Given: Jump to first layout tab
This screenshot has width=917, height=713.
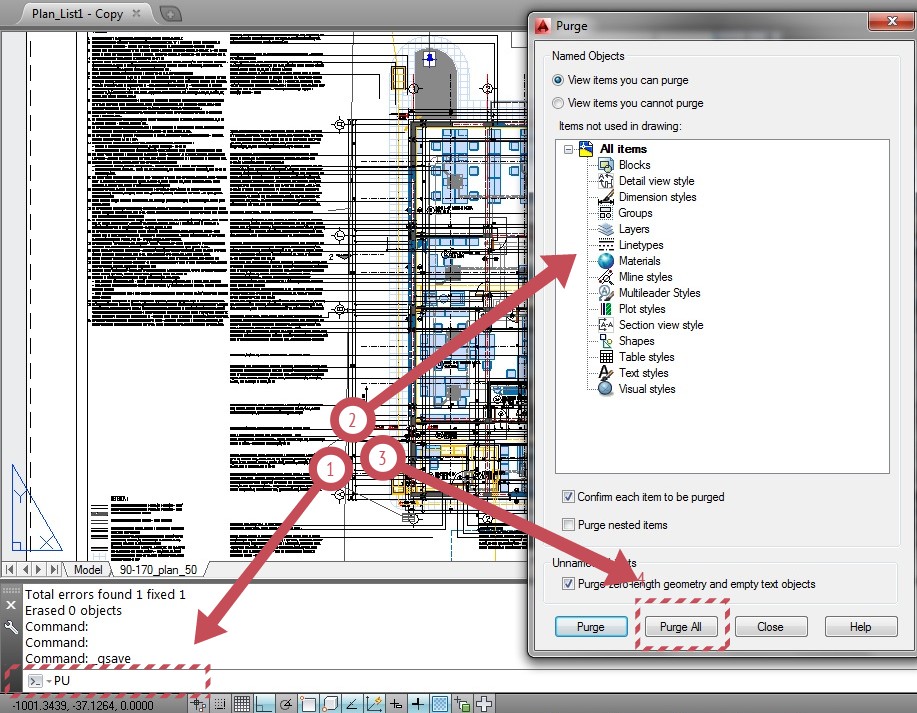Looking at the screenshot, I should pos(10,569).
